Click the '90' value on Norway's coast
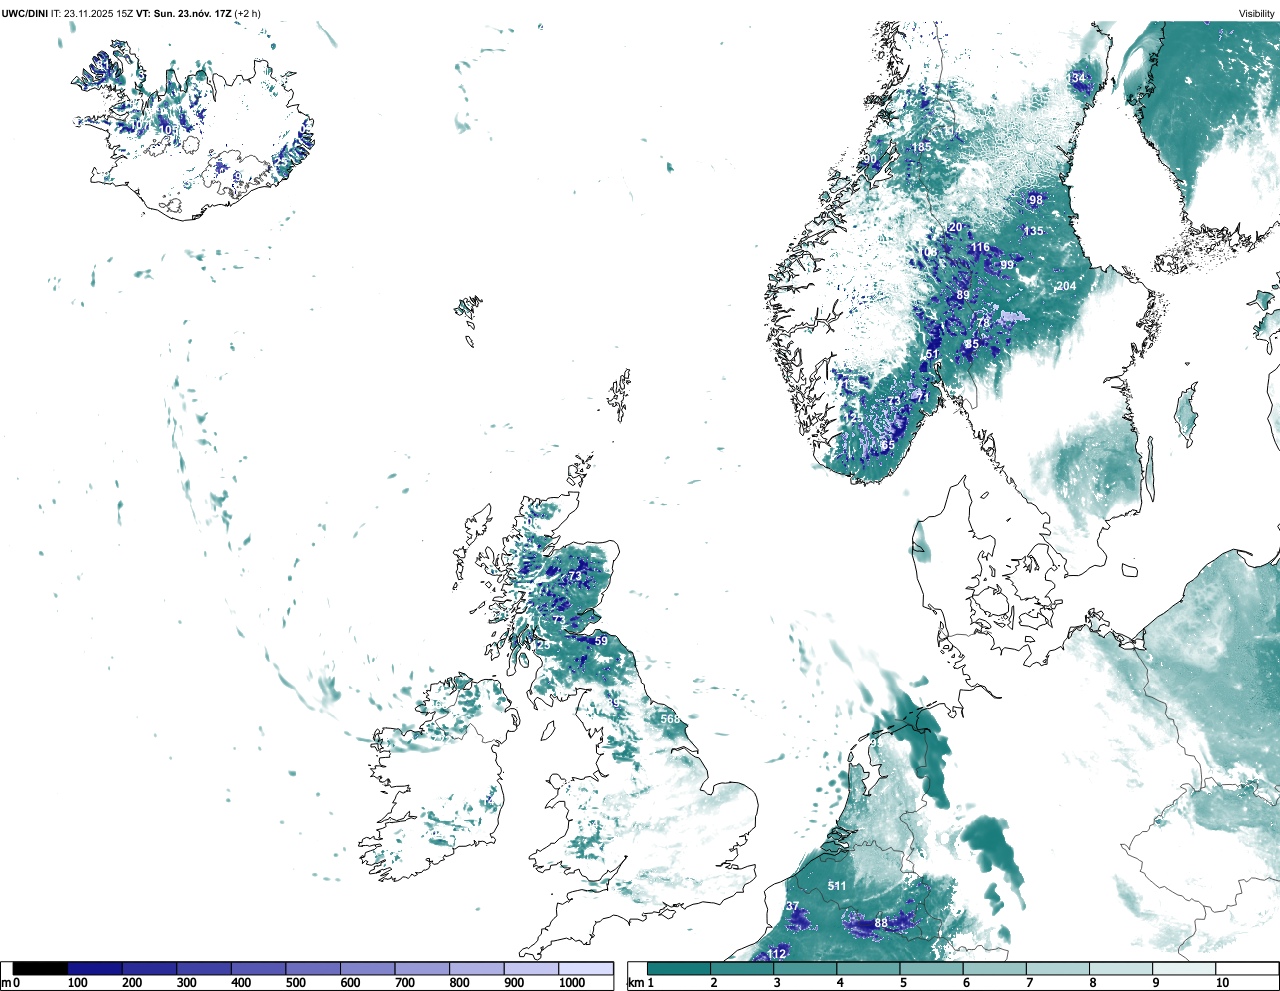The height and width of the screenshot is (991, 1280). click(x=870, y=159)
